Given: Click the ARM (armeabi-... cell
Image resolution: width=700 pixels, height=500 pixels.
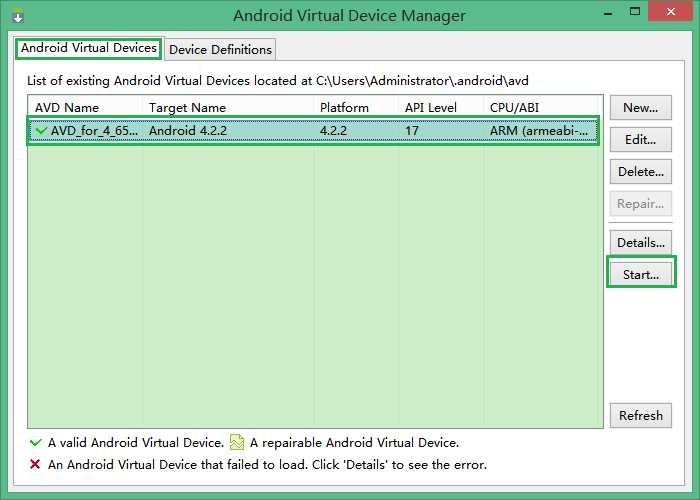Looking at the screenshot, I should [x=539, y=131].
